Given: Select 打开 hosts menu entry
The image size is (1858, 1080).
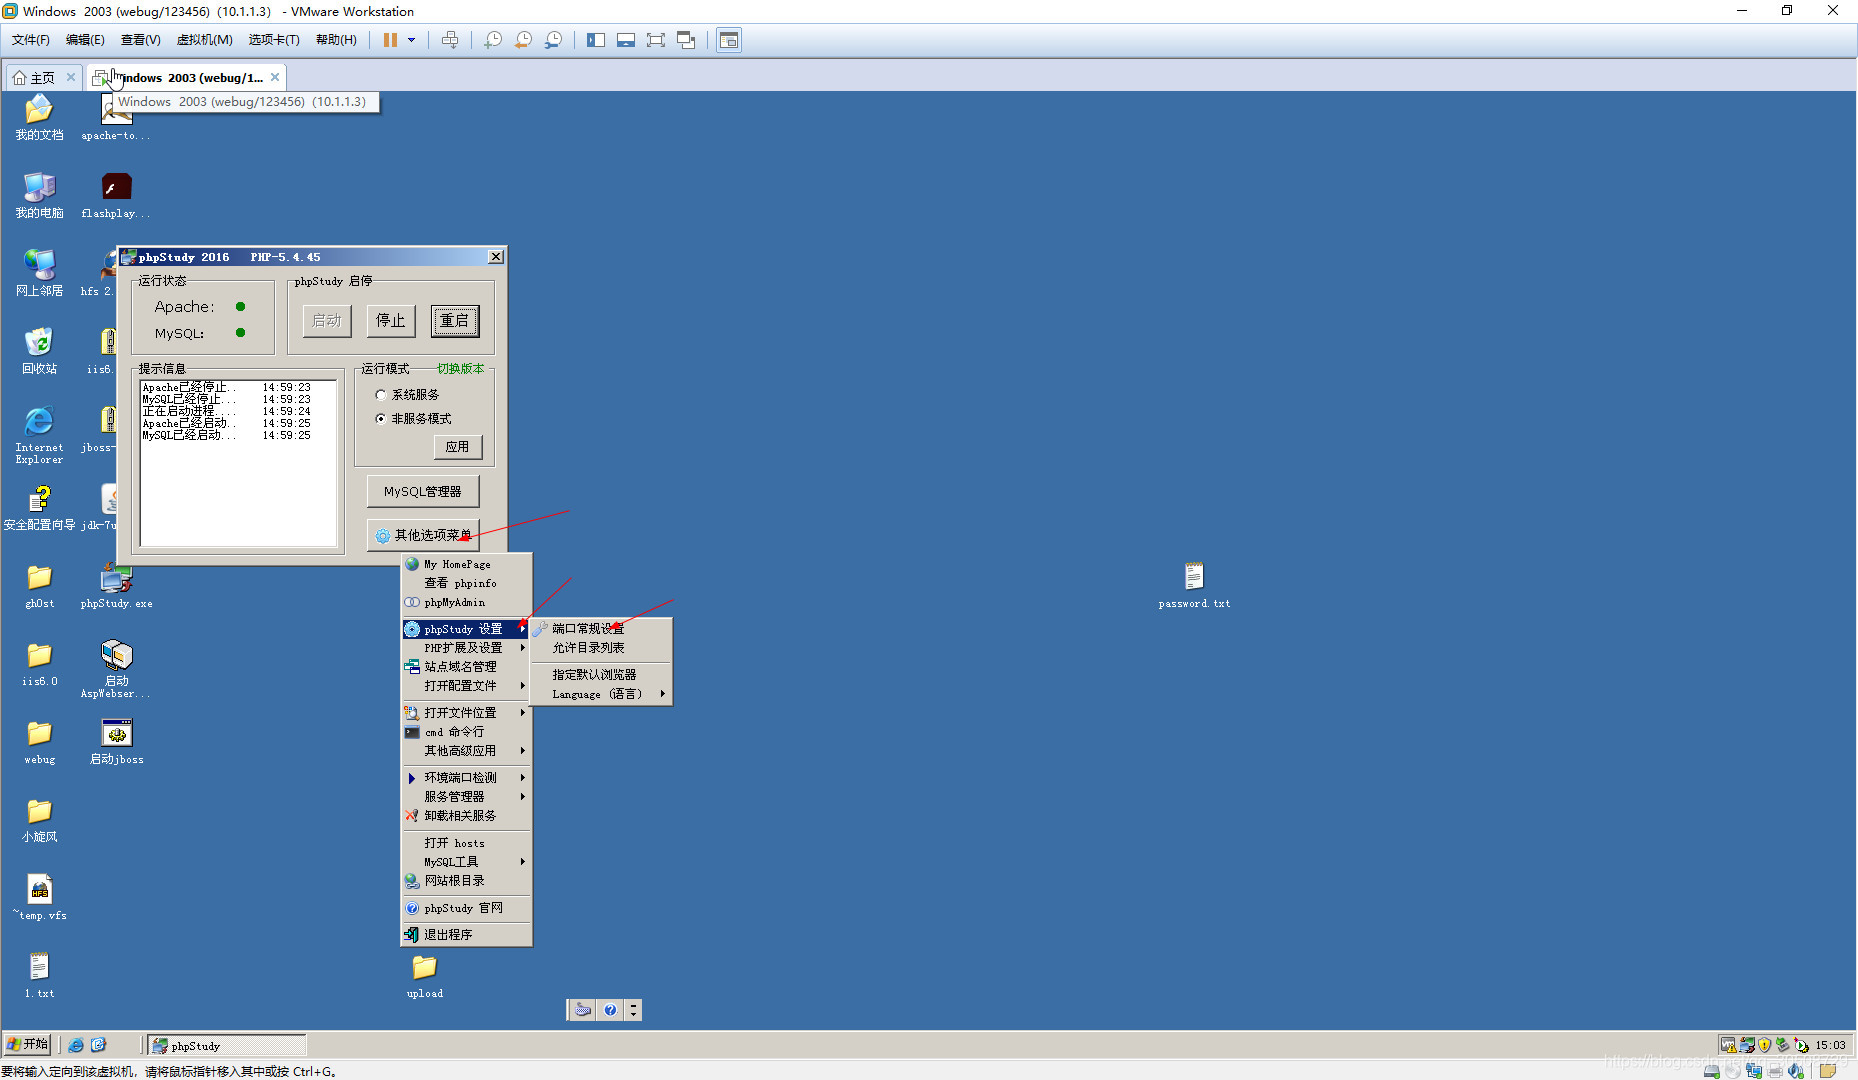Looking at the screenshot, I should point(466,843).
